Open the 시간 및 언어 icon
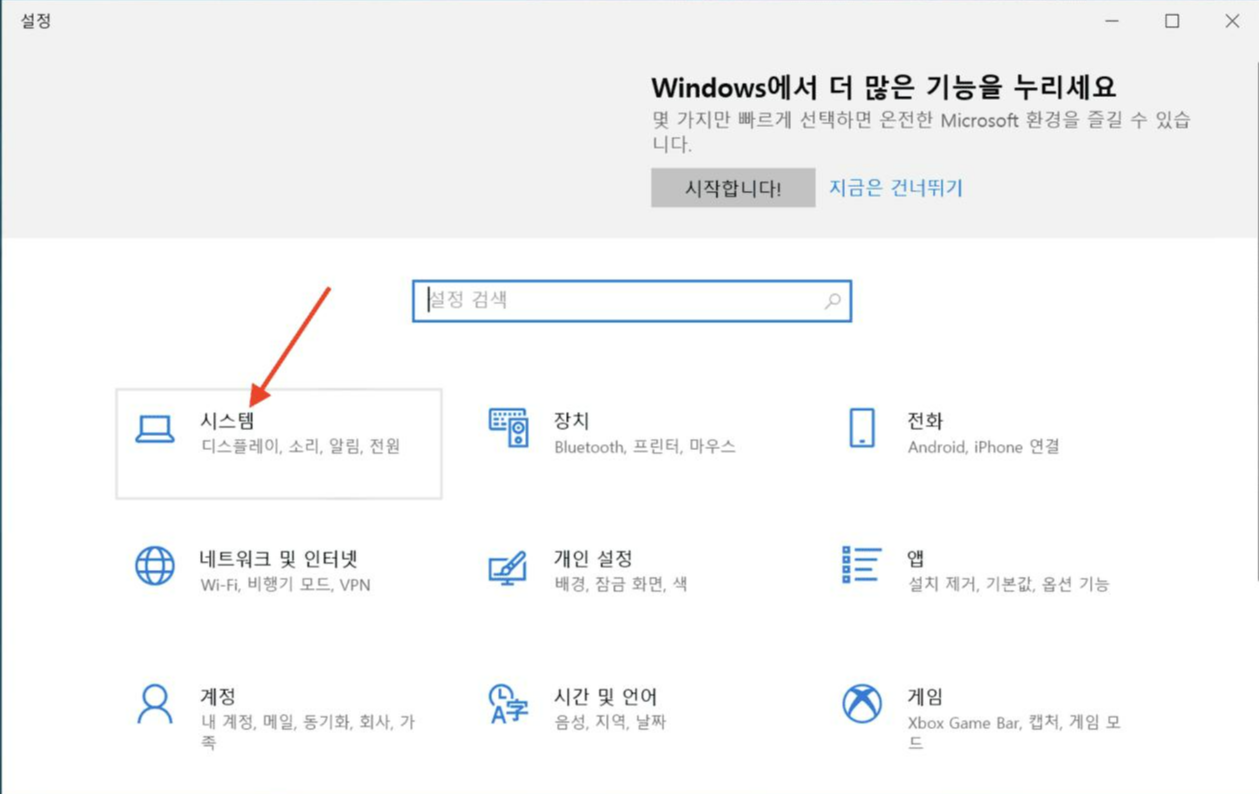The height and width of the screenshot is (794, 1259). (508, 703)
